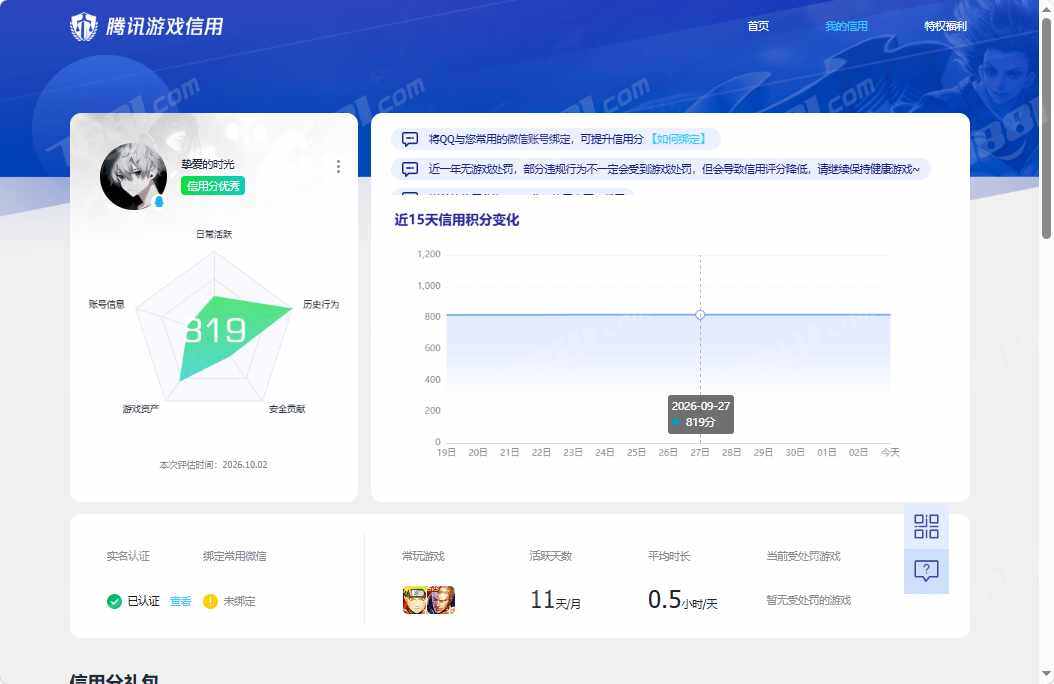Click the 未绑定 WeChat status text
The image size is (1054, 684).
[x=239, y=601]
